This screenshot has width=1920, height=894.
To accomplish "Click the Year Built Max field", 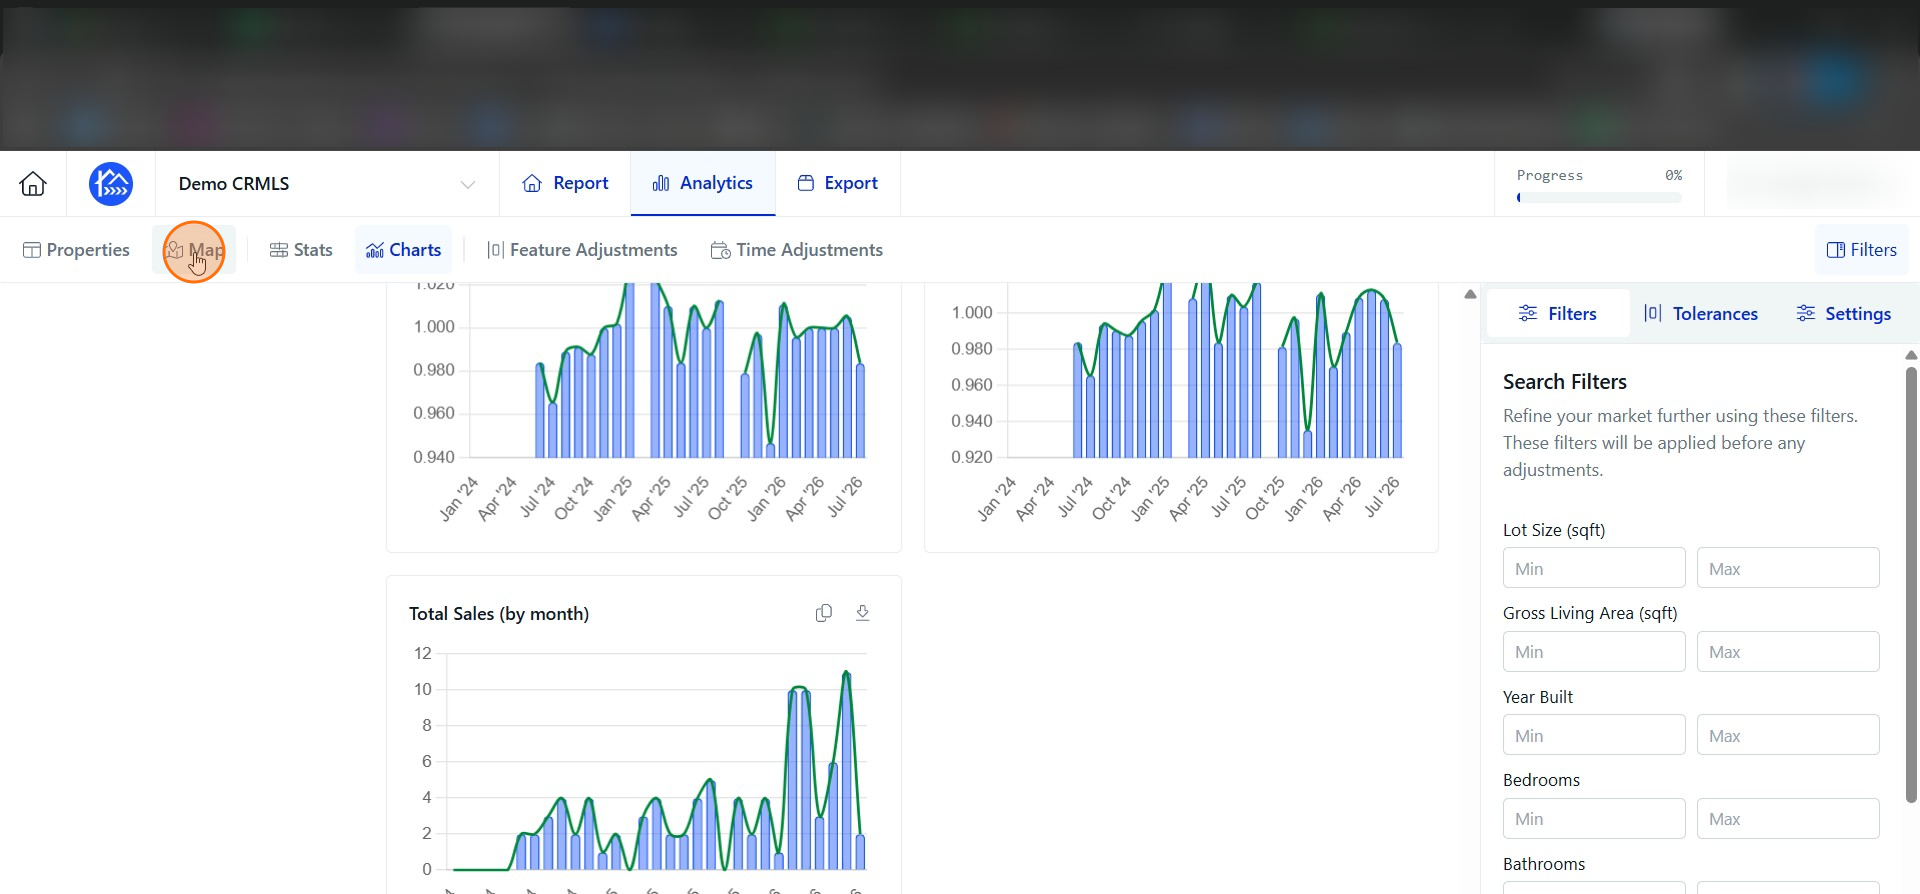I will coord(1788,735).
